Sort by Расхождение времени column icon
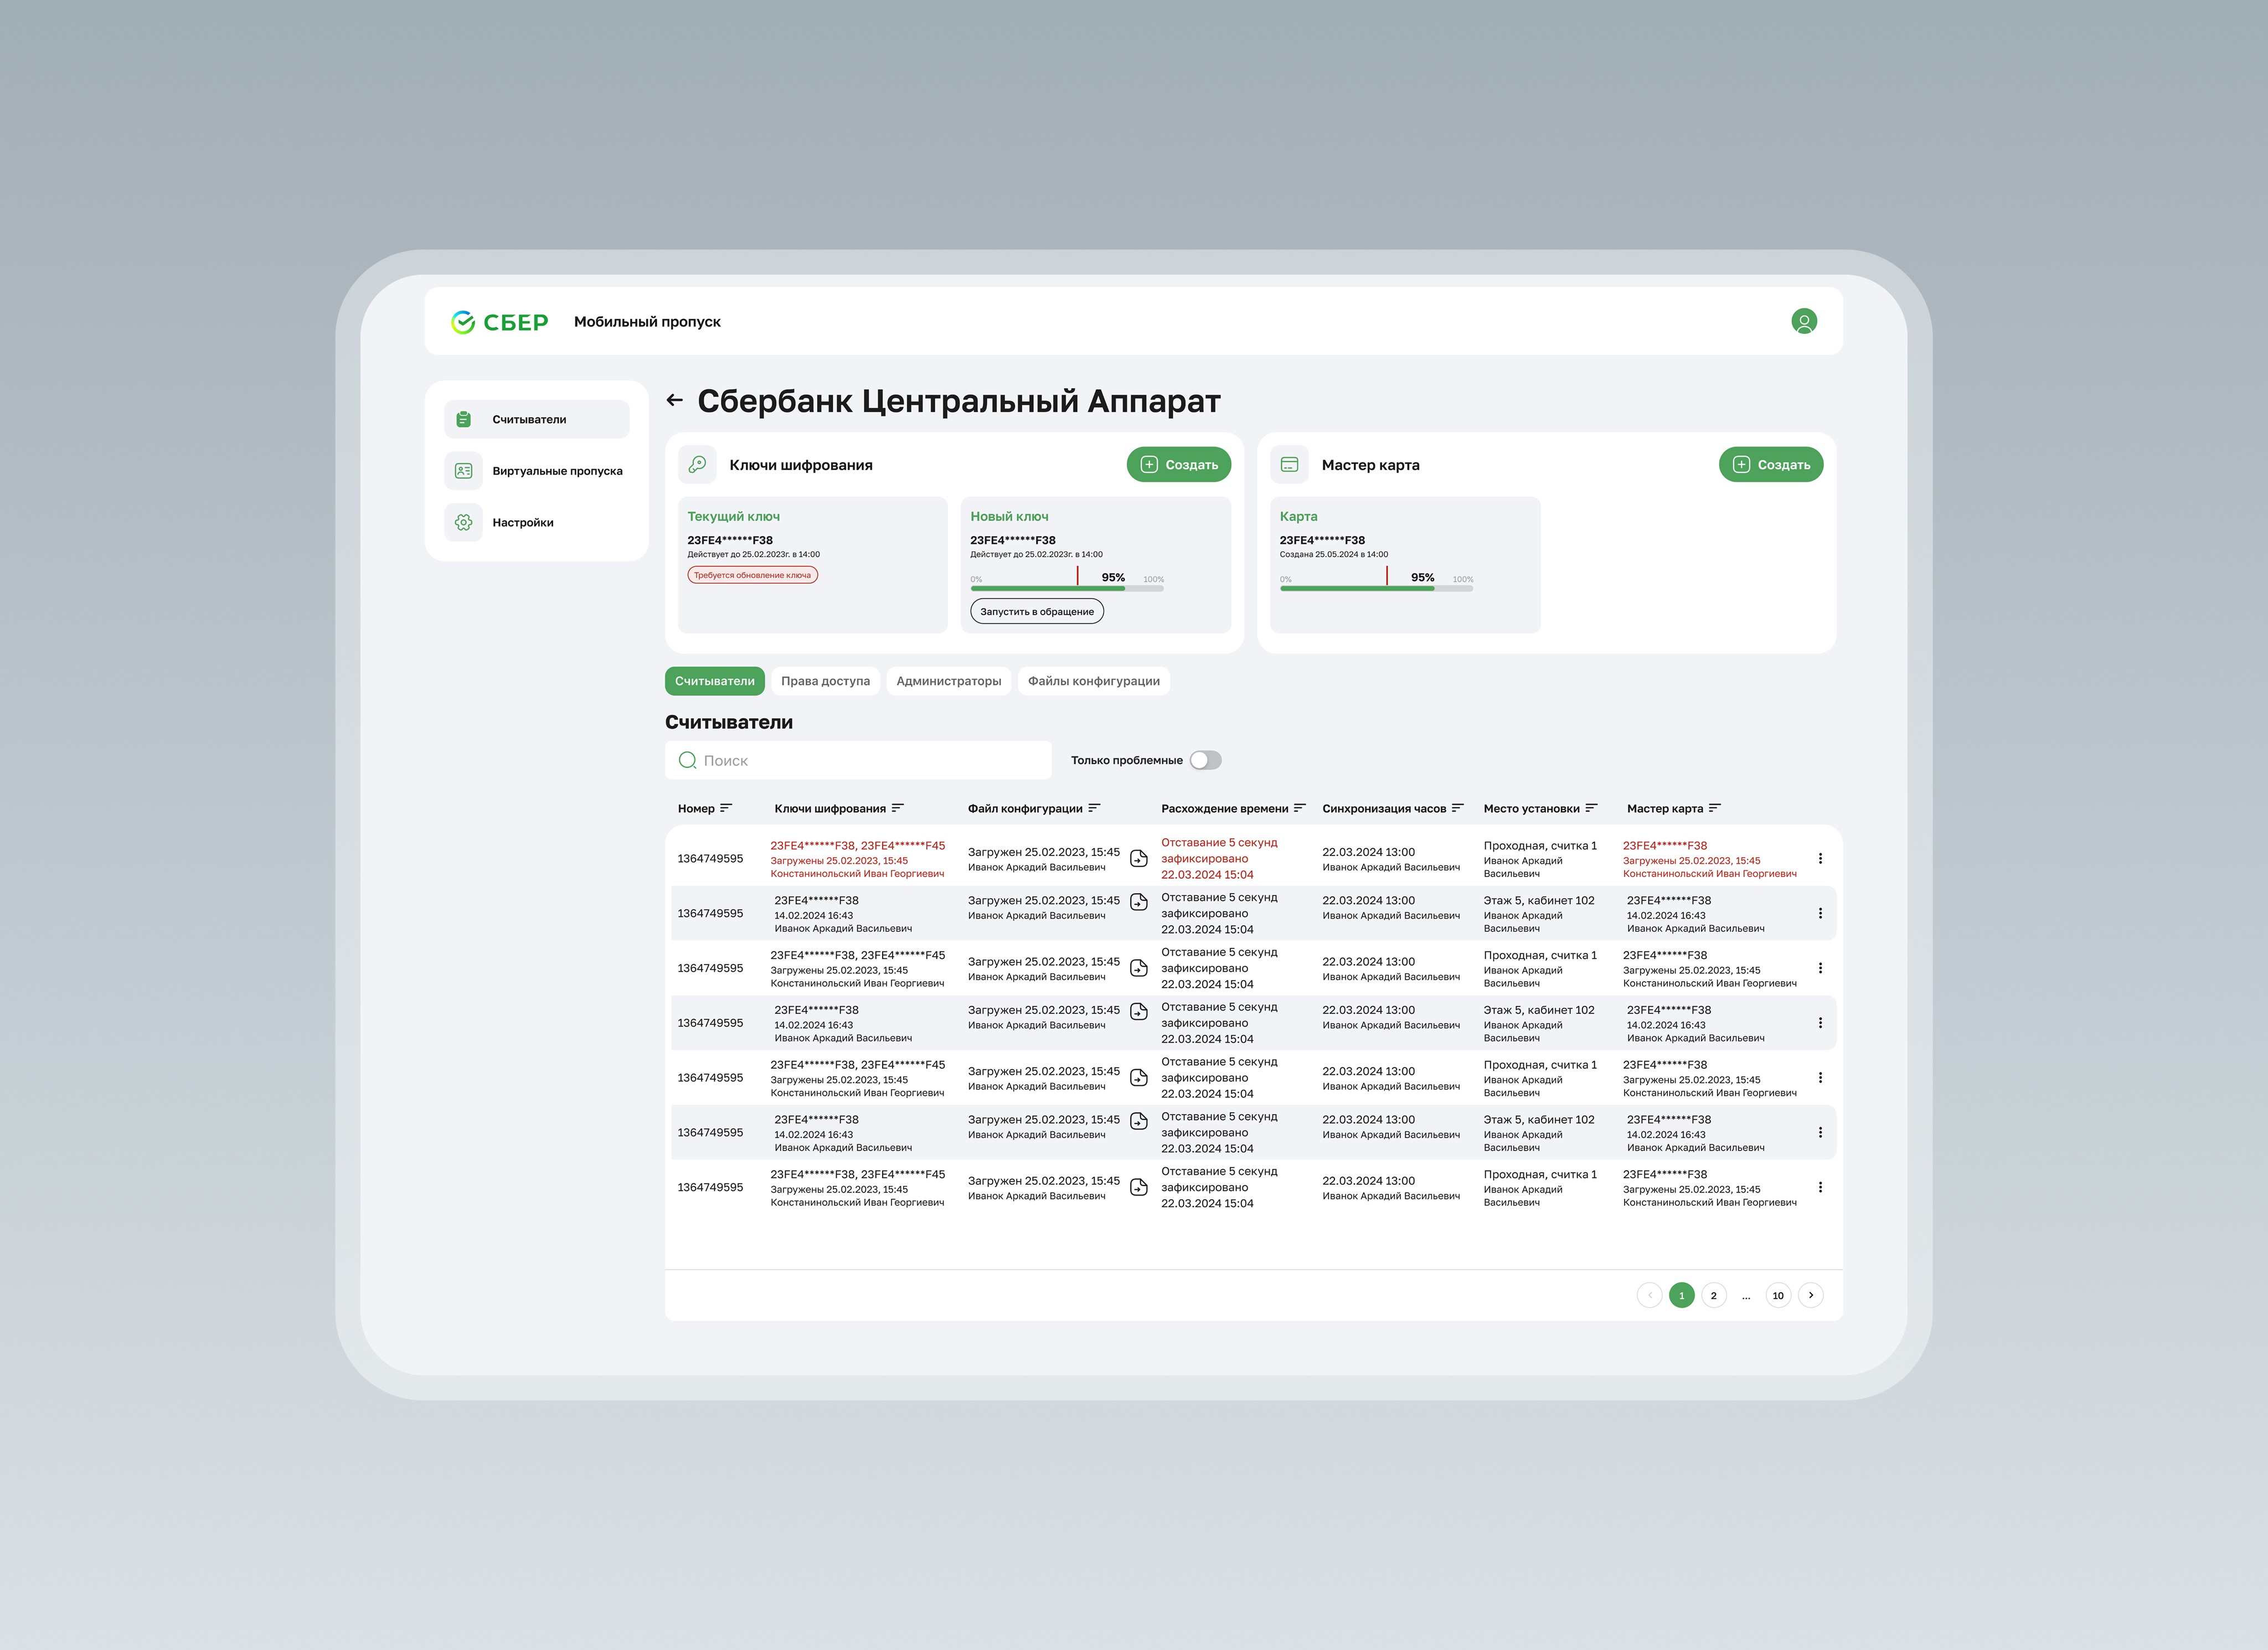 (x=1299, y=808)
